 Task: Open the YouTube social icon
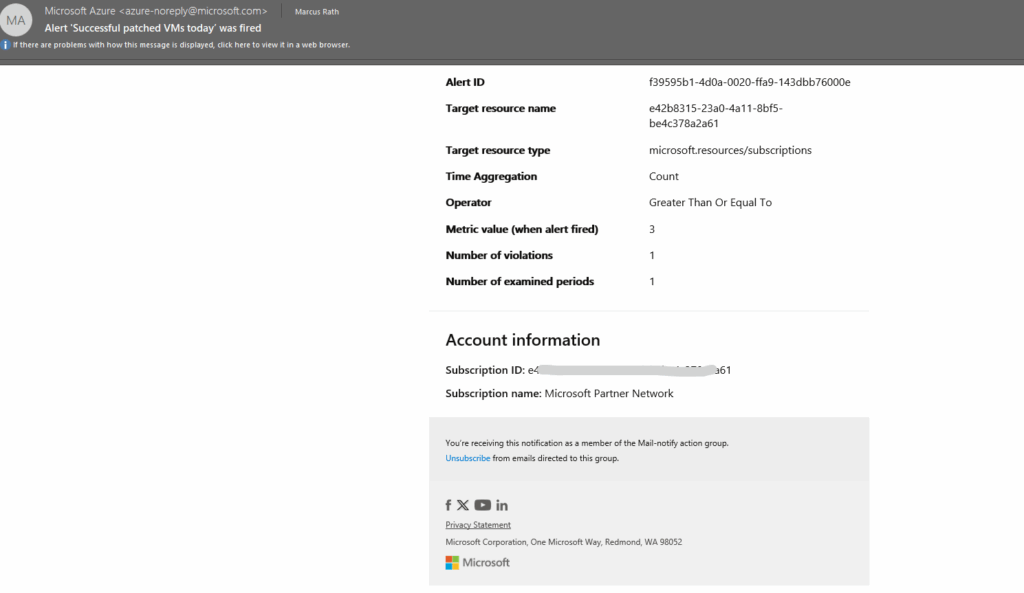[x=483, y=505]
